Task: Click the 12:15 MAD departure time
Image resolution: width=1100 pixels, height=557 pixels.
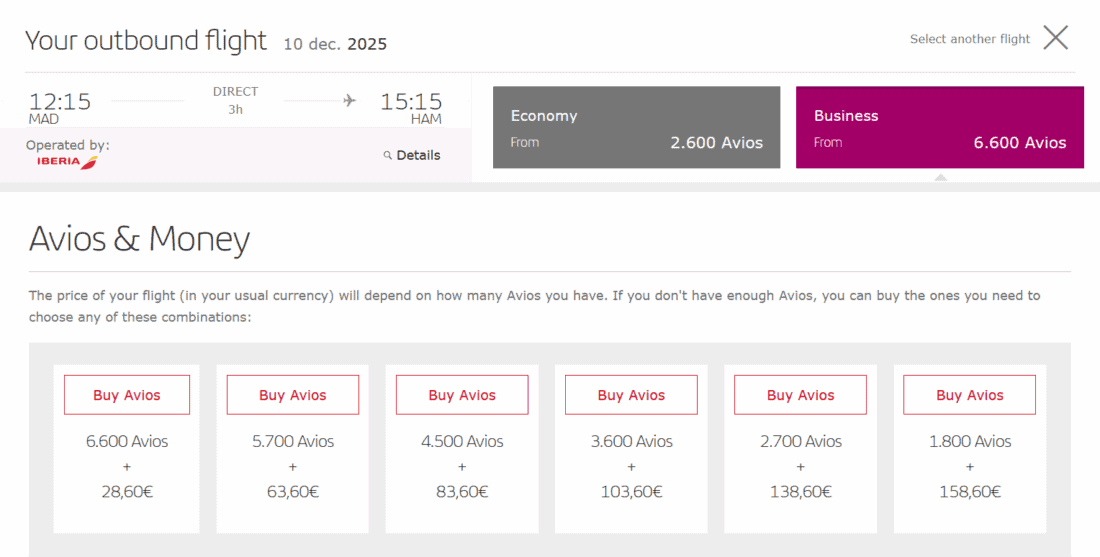Action: (59, 102)
